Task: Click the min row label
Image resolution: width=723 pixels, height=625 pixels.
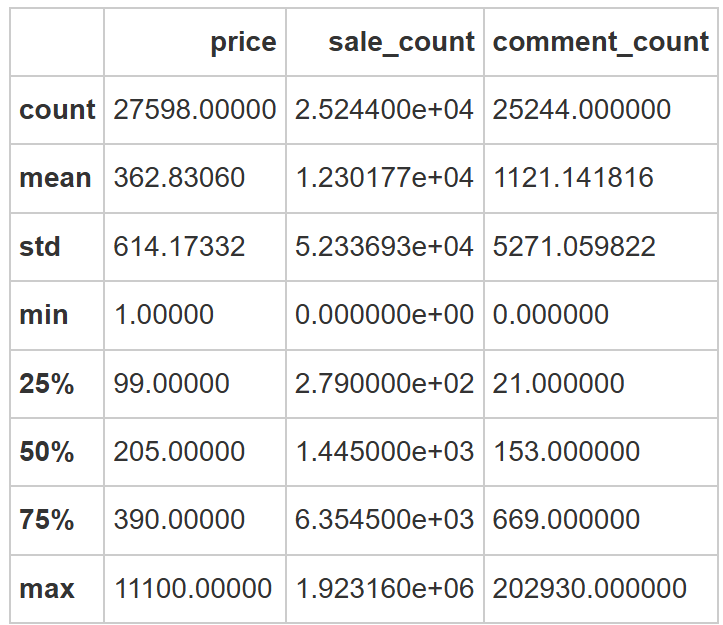Action: (44, 315)
